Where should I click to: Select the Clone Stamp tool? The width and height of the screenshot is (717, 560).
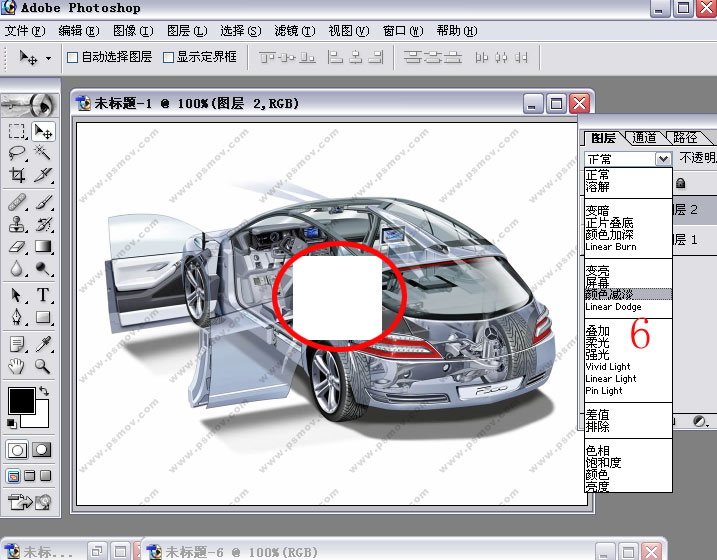17,224
